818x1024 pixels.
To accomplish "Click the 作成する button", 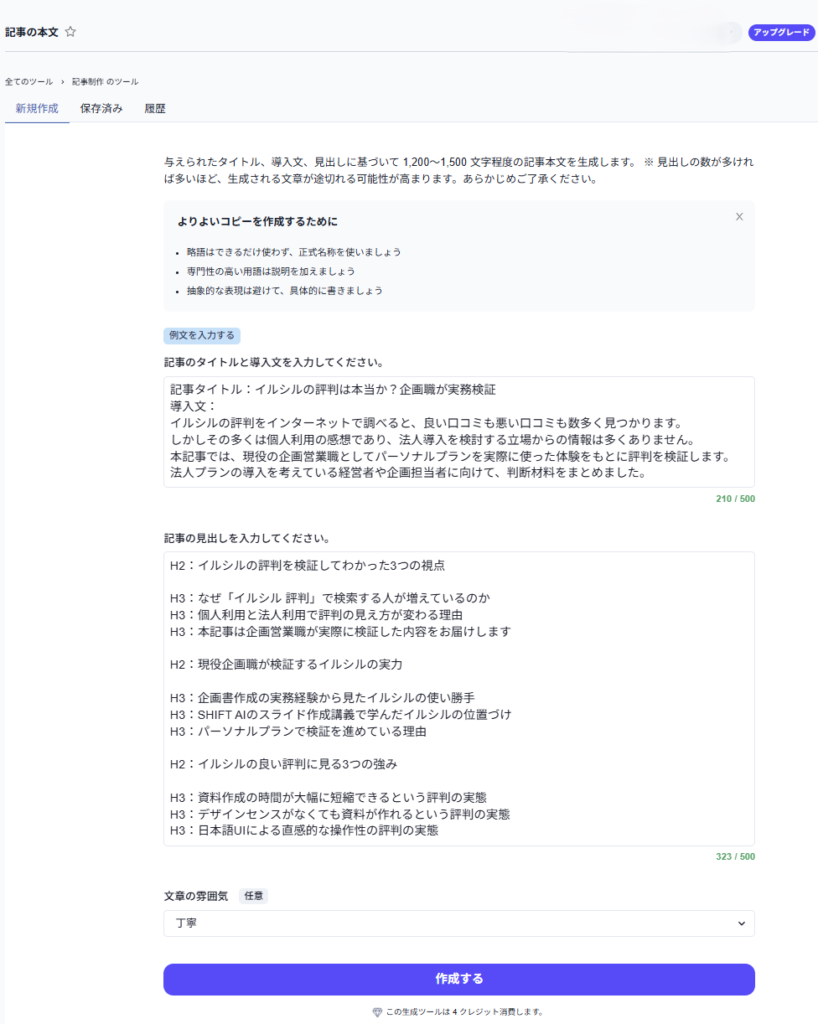I will (459, 979).
